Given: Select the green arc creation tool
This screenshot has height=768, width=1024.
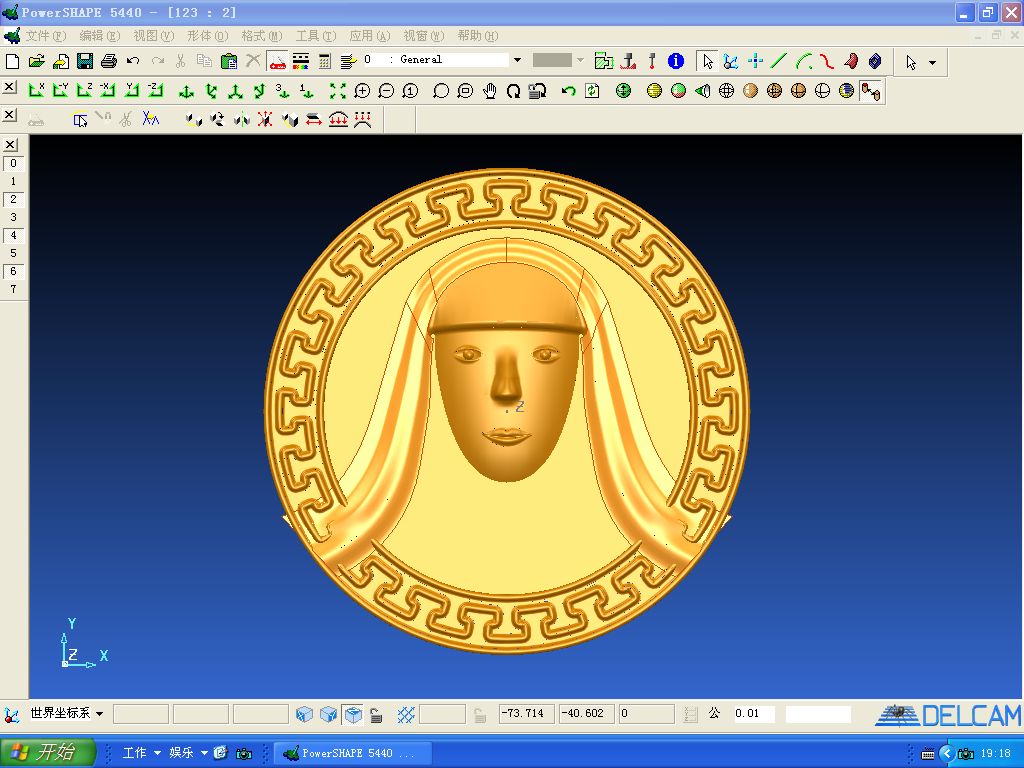Looking at the screenshot, I should tap(803, 61).
